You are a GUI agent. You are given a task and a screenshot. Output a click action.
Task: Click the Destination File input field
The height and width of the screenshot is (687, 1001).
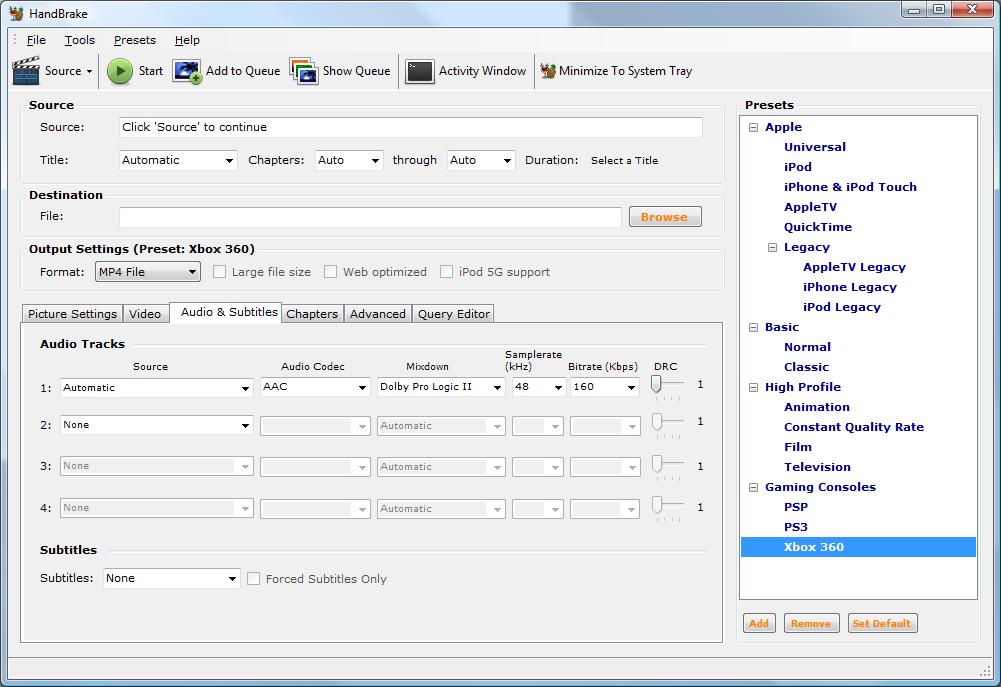370,216
